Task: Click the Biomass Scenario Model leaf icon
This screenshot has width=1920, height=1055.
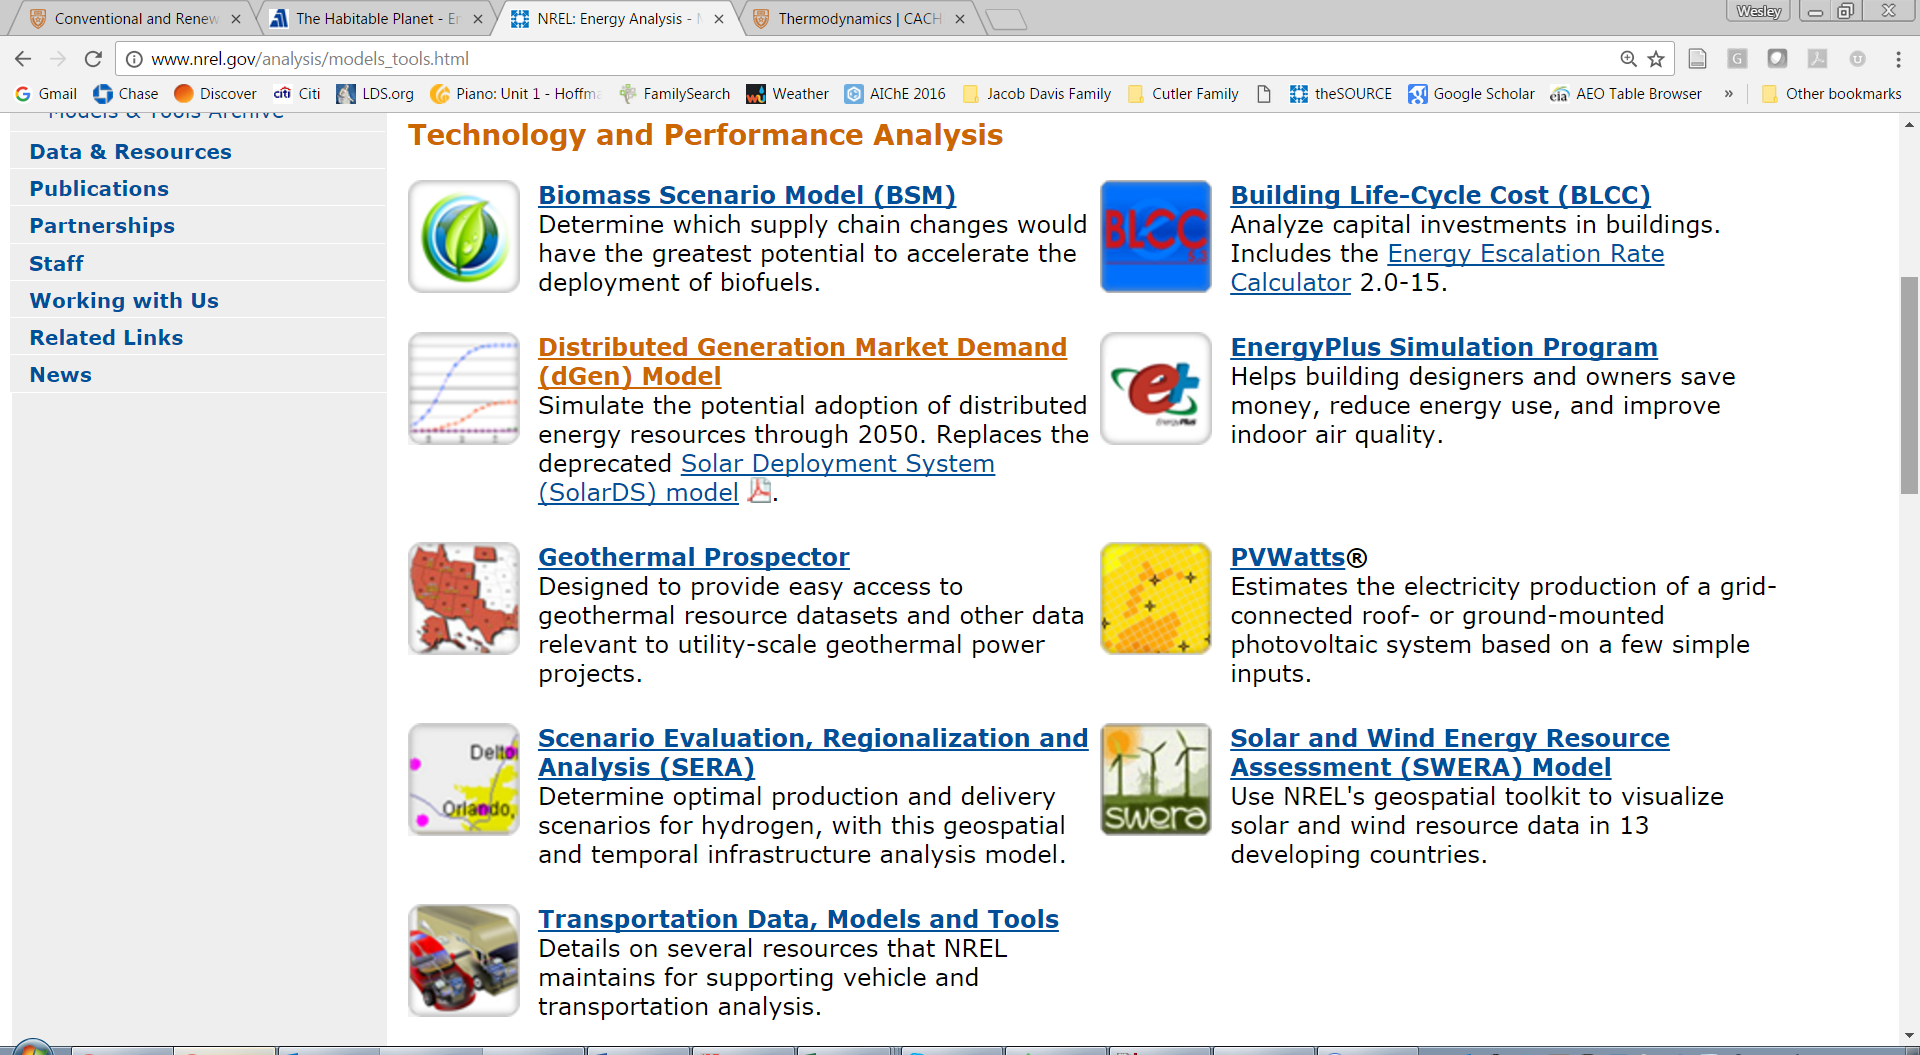Action: click(x=463, y=237)
